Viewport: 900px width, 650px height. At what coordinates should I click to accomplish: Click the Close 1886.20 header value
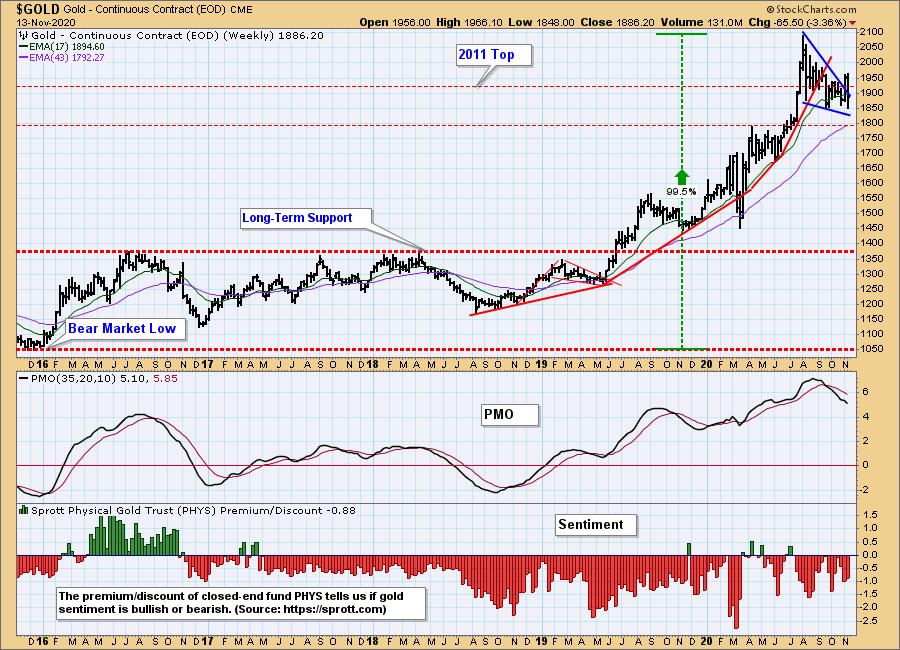(x=617, y=22)
